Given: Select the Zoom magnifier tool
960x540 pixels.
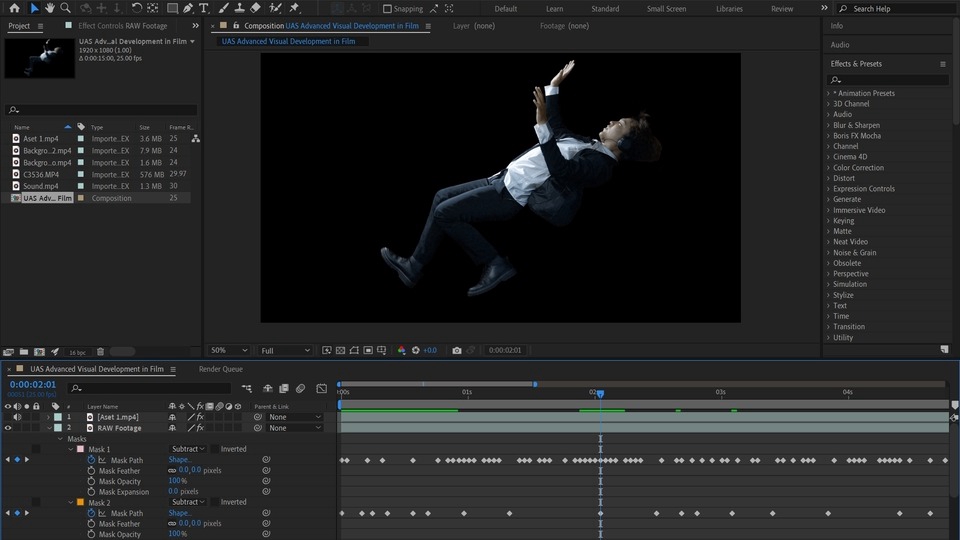Looking at the screenshot, I should click(x=66, y=8).
